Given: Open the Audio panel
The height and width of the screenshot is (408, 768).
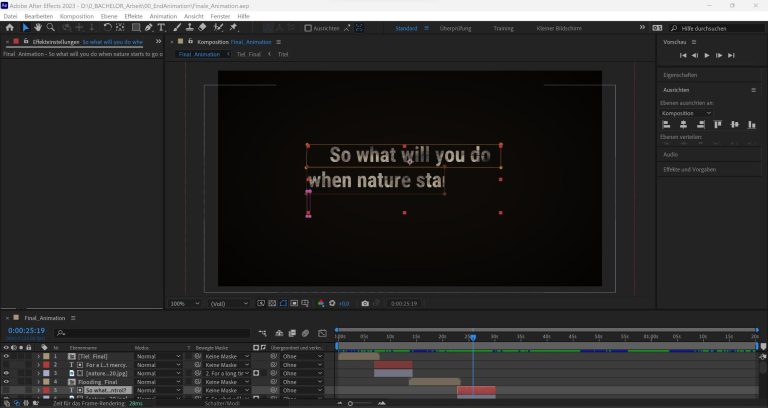Looking at the screenshot, I should (670, 155).
